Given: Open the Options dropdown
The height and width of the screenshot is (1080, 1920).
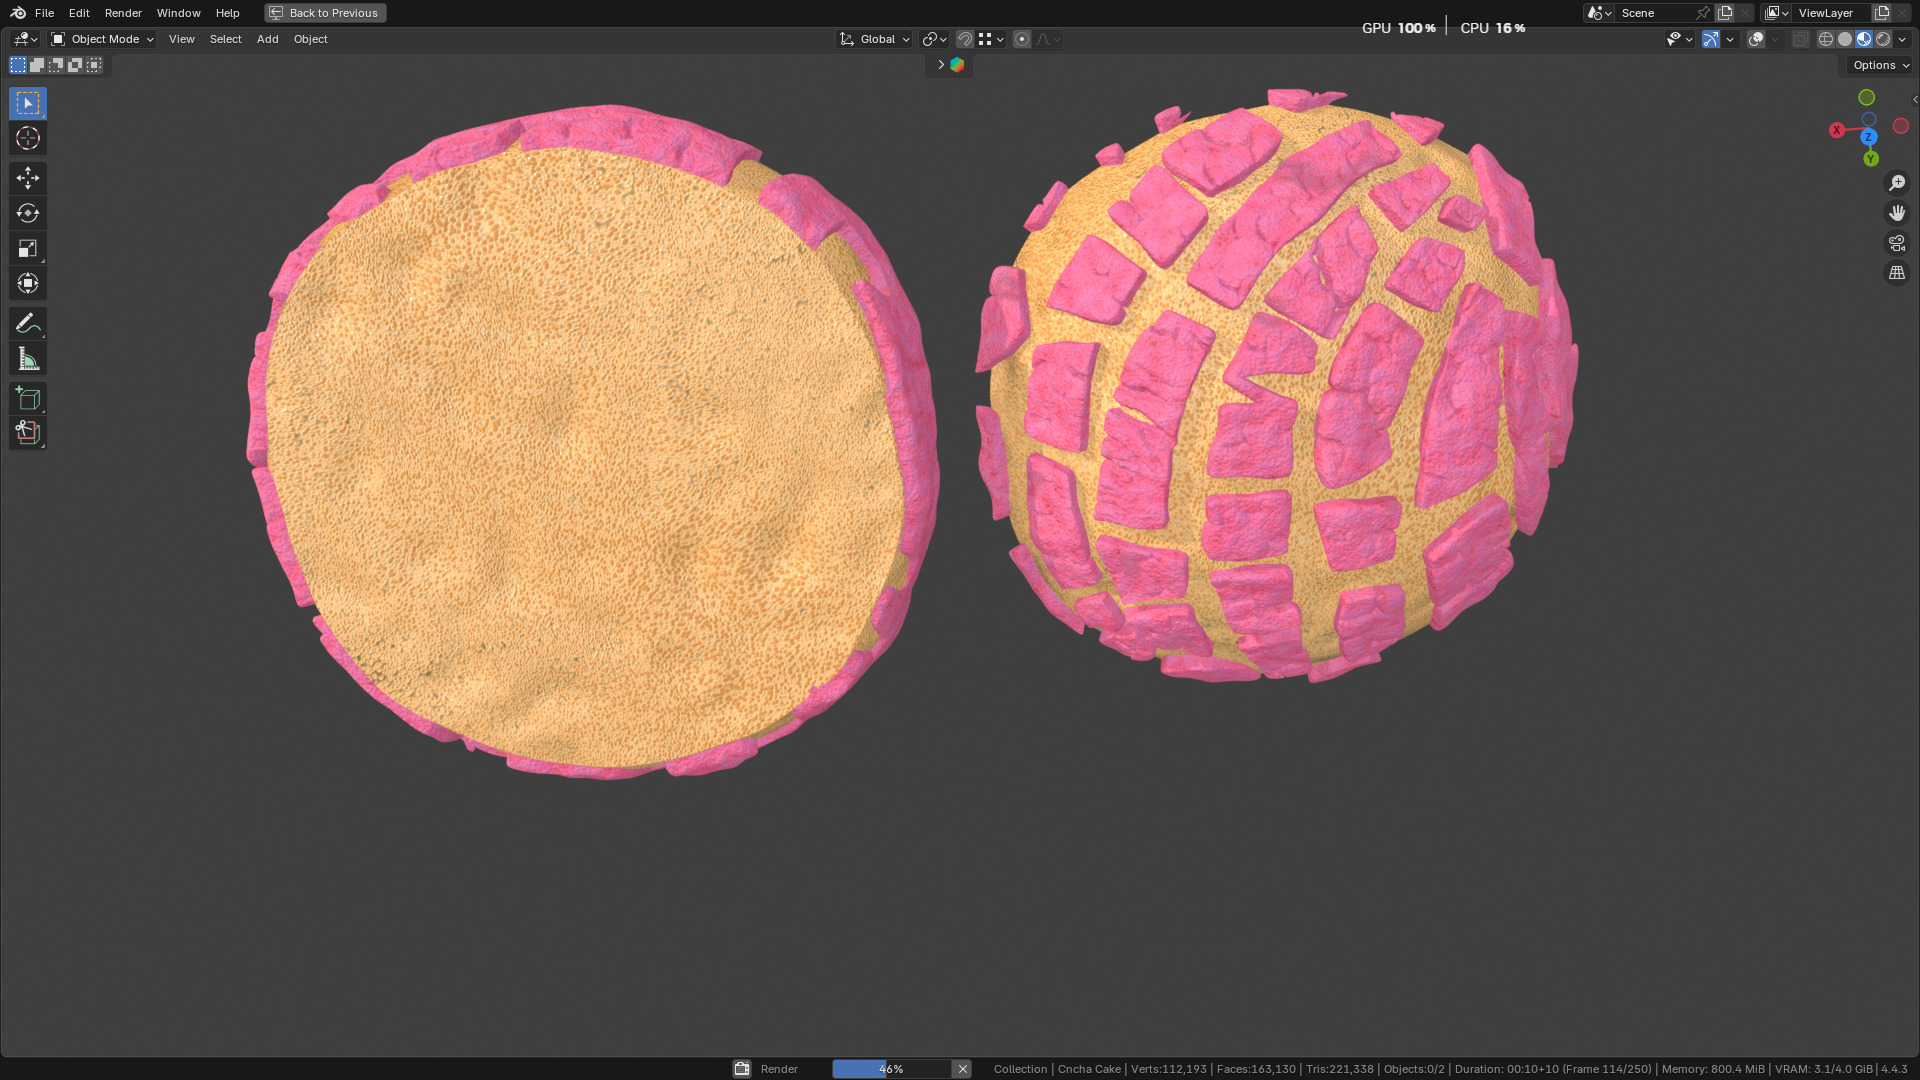Looking at the screenshot, I should (x=1880, y=65).
